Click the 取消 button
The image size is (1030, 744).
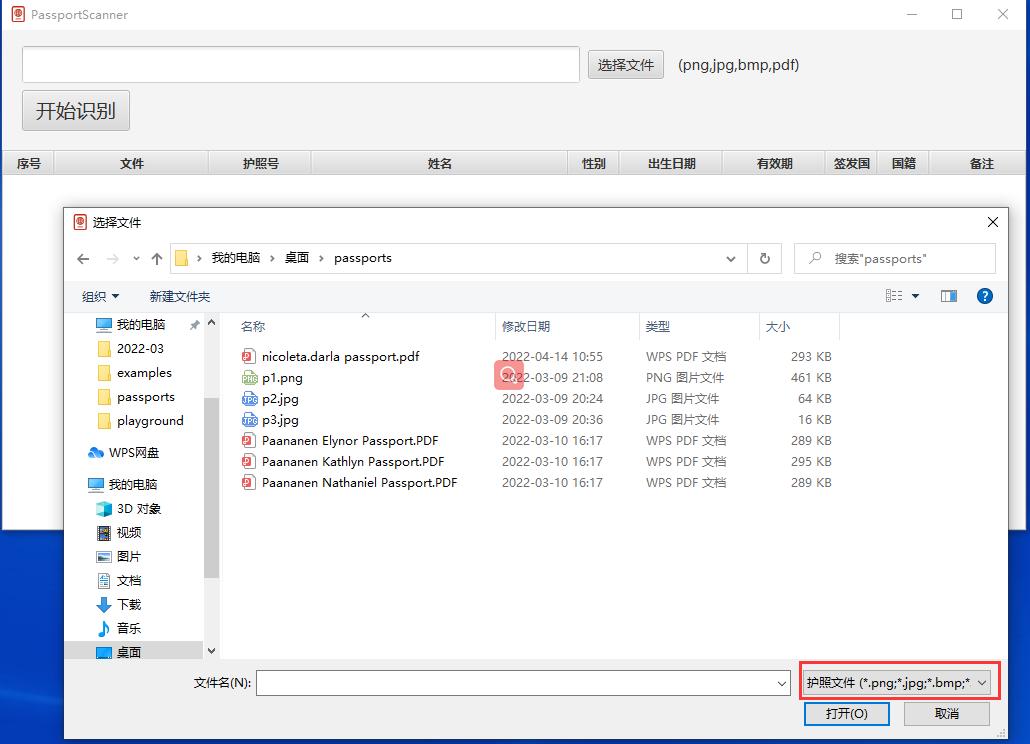[947, 714]
